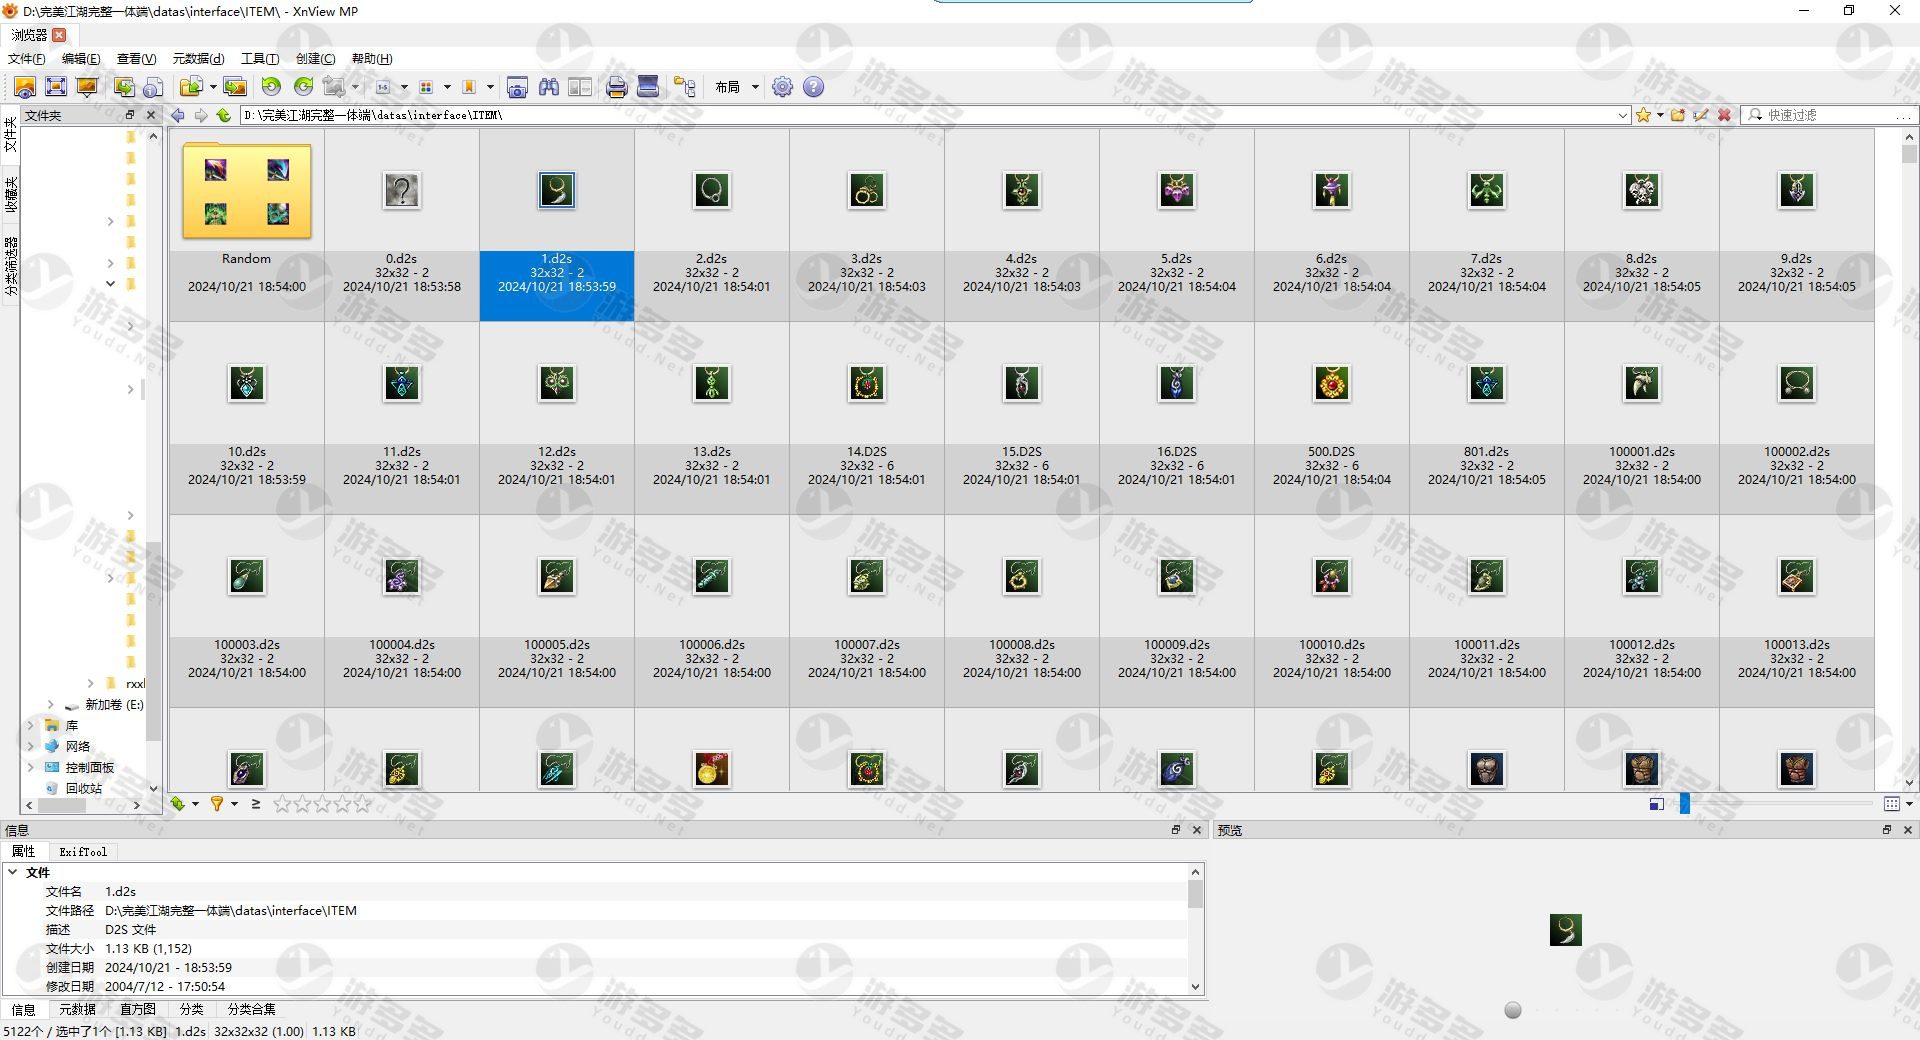Expand 新加卷 (E:) drive in tree
The height and width of the screenshot is (1040, 1920).
(x=50, y=704)
